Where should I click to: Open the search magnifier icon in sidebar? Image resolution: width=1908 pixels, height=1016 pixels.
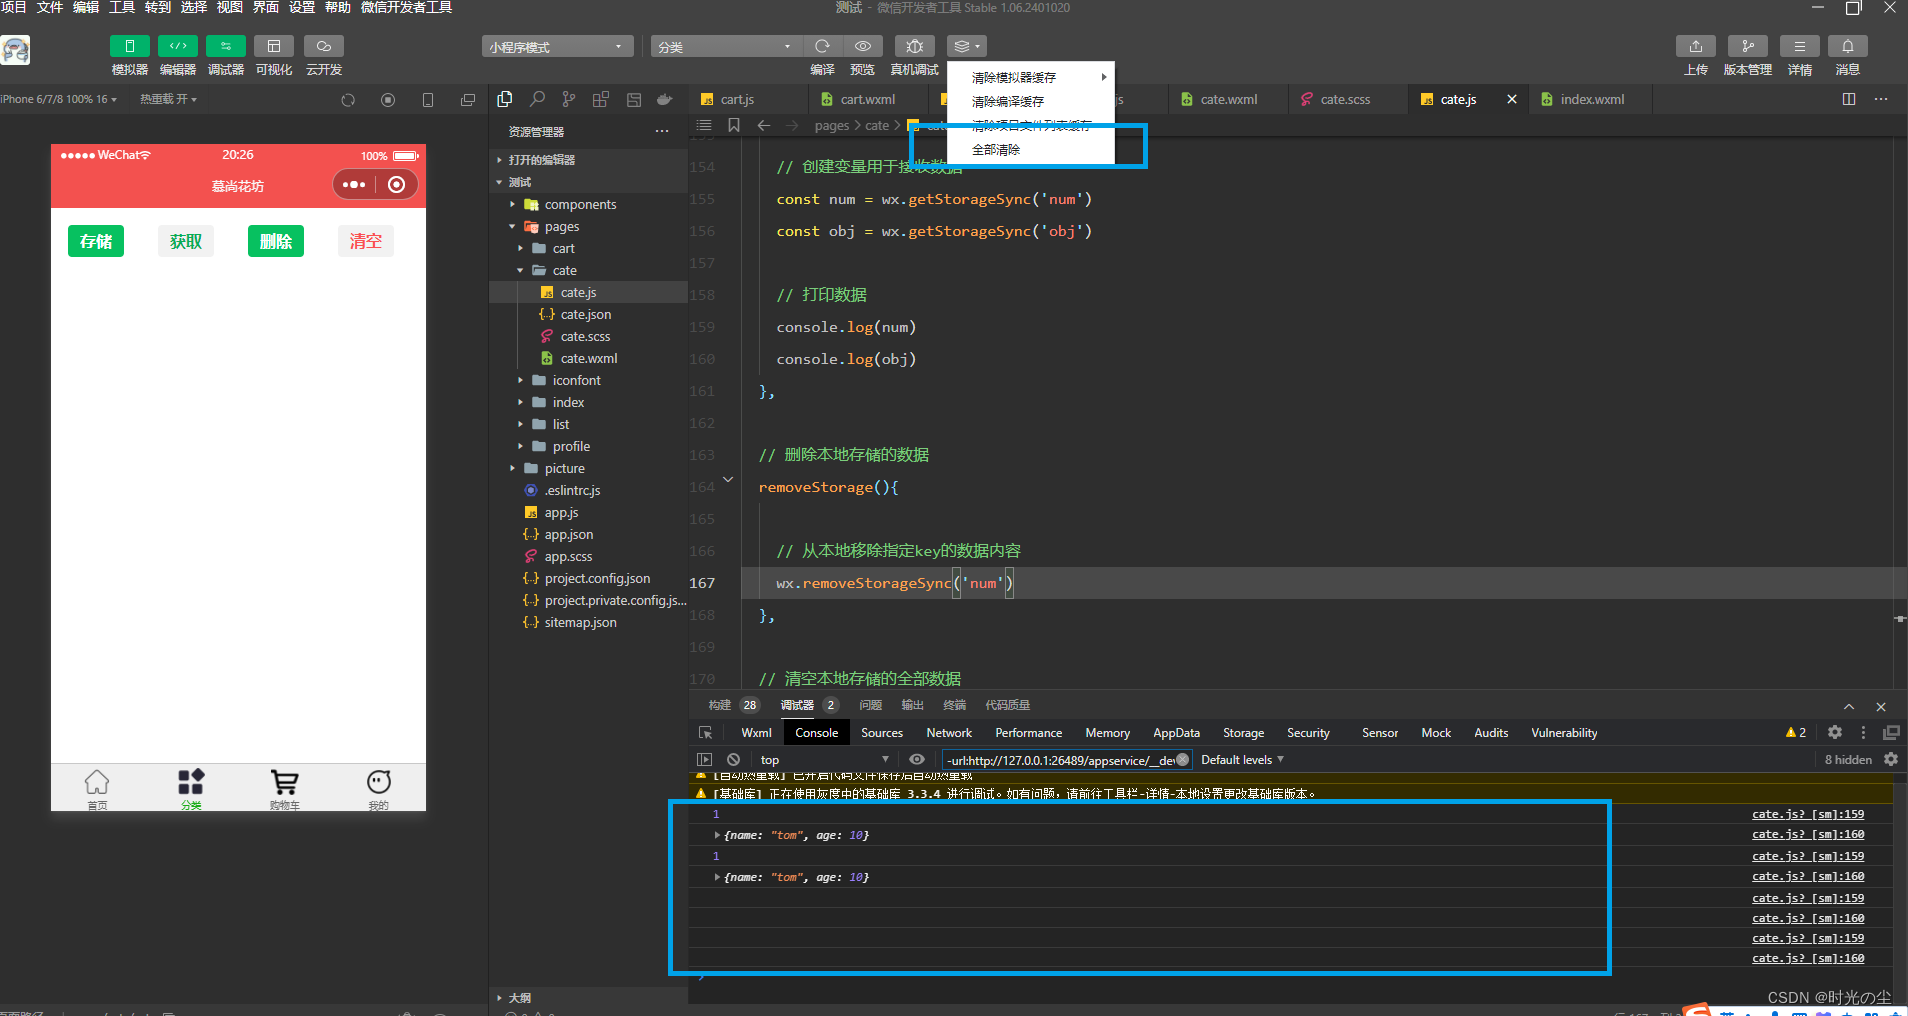pyautogui.click(x=537, y=99)
